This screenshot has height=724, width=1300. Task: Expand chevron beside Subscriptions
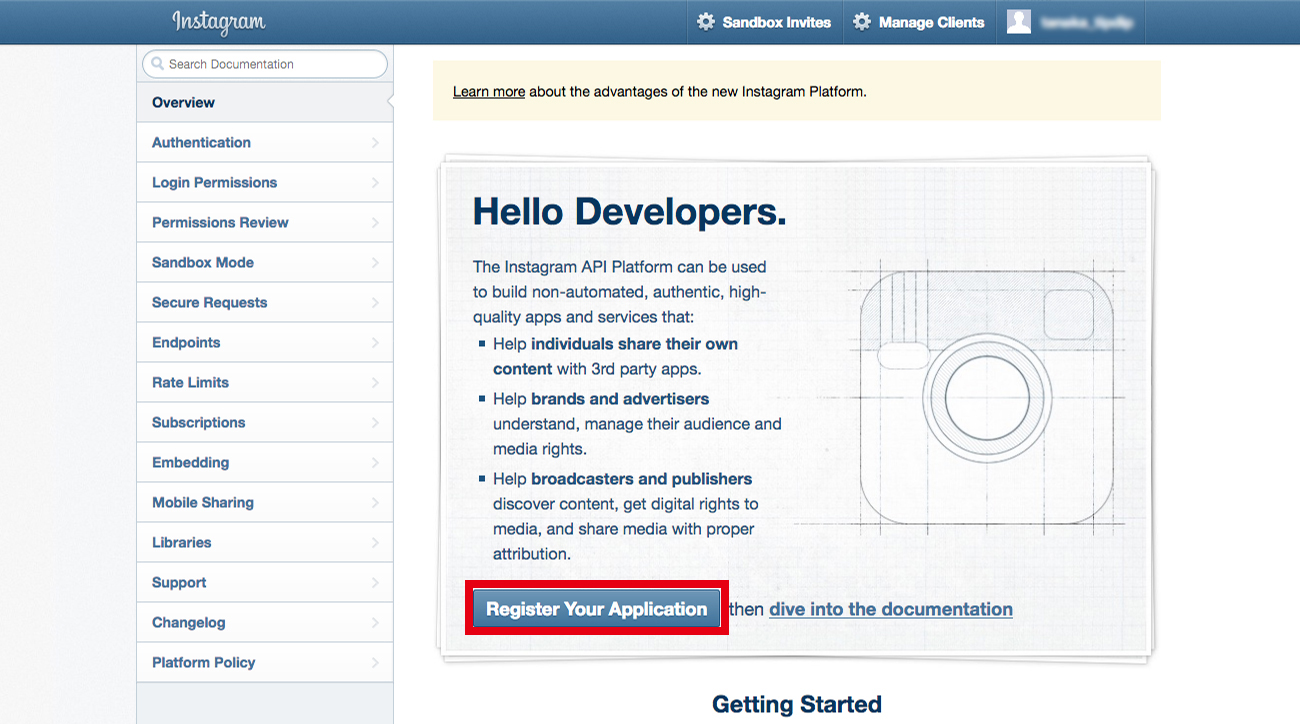pyautogui.click(x=375, y=422)
